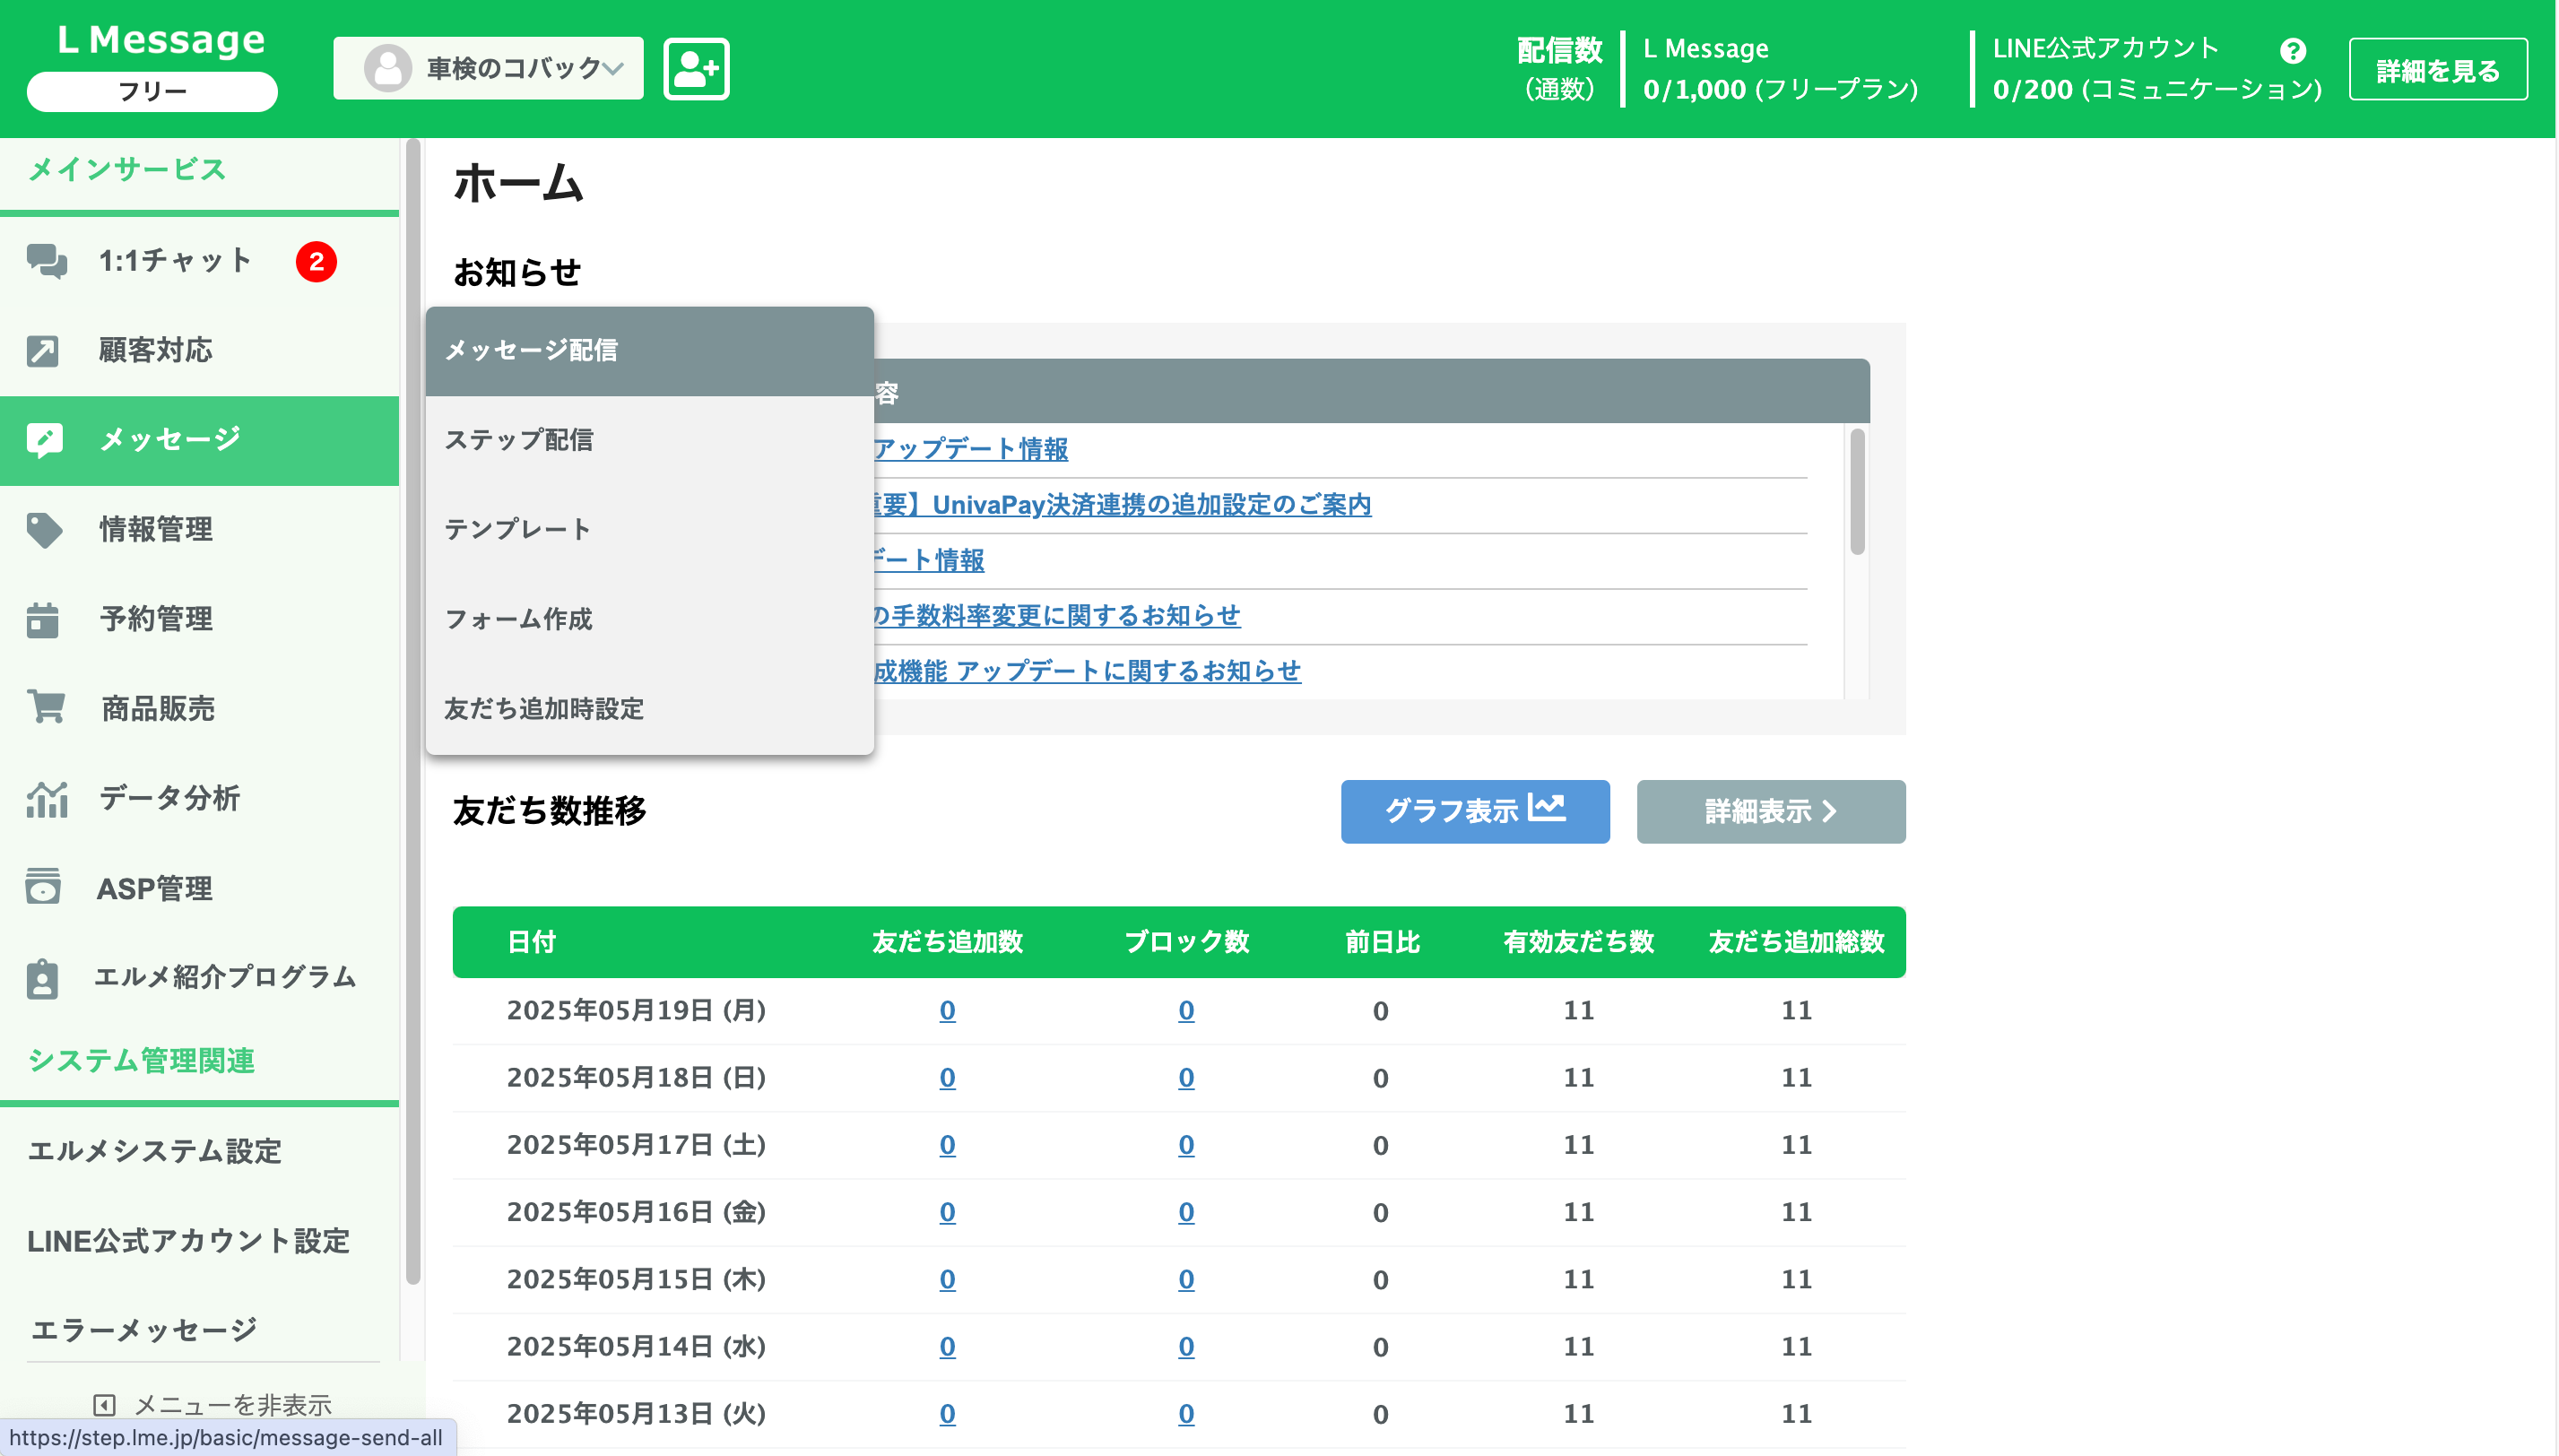Select メッセージ配信 from the submenu

pos(650,351)
